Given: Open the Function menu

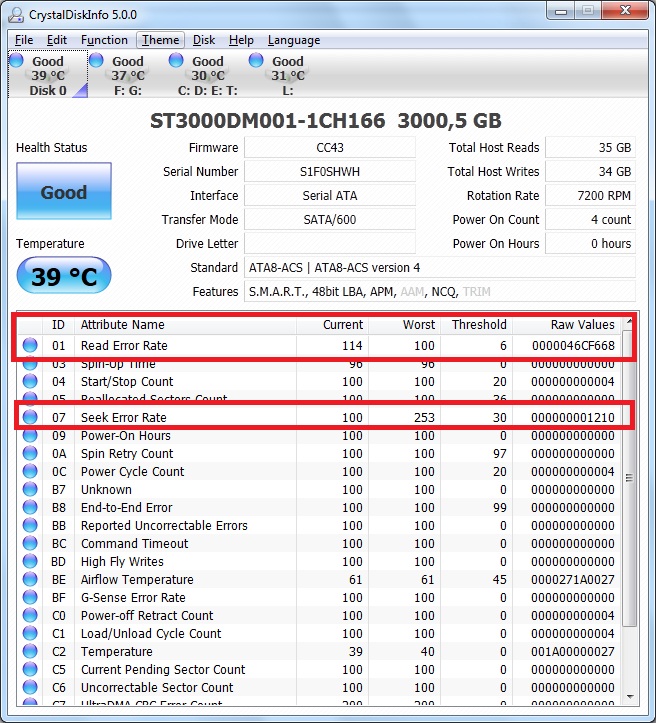Looking at the screenshot, I should 104,40.
